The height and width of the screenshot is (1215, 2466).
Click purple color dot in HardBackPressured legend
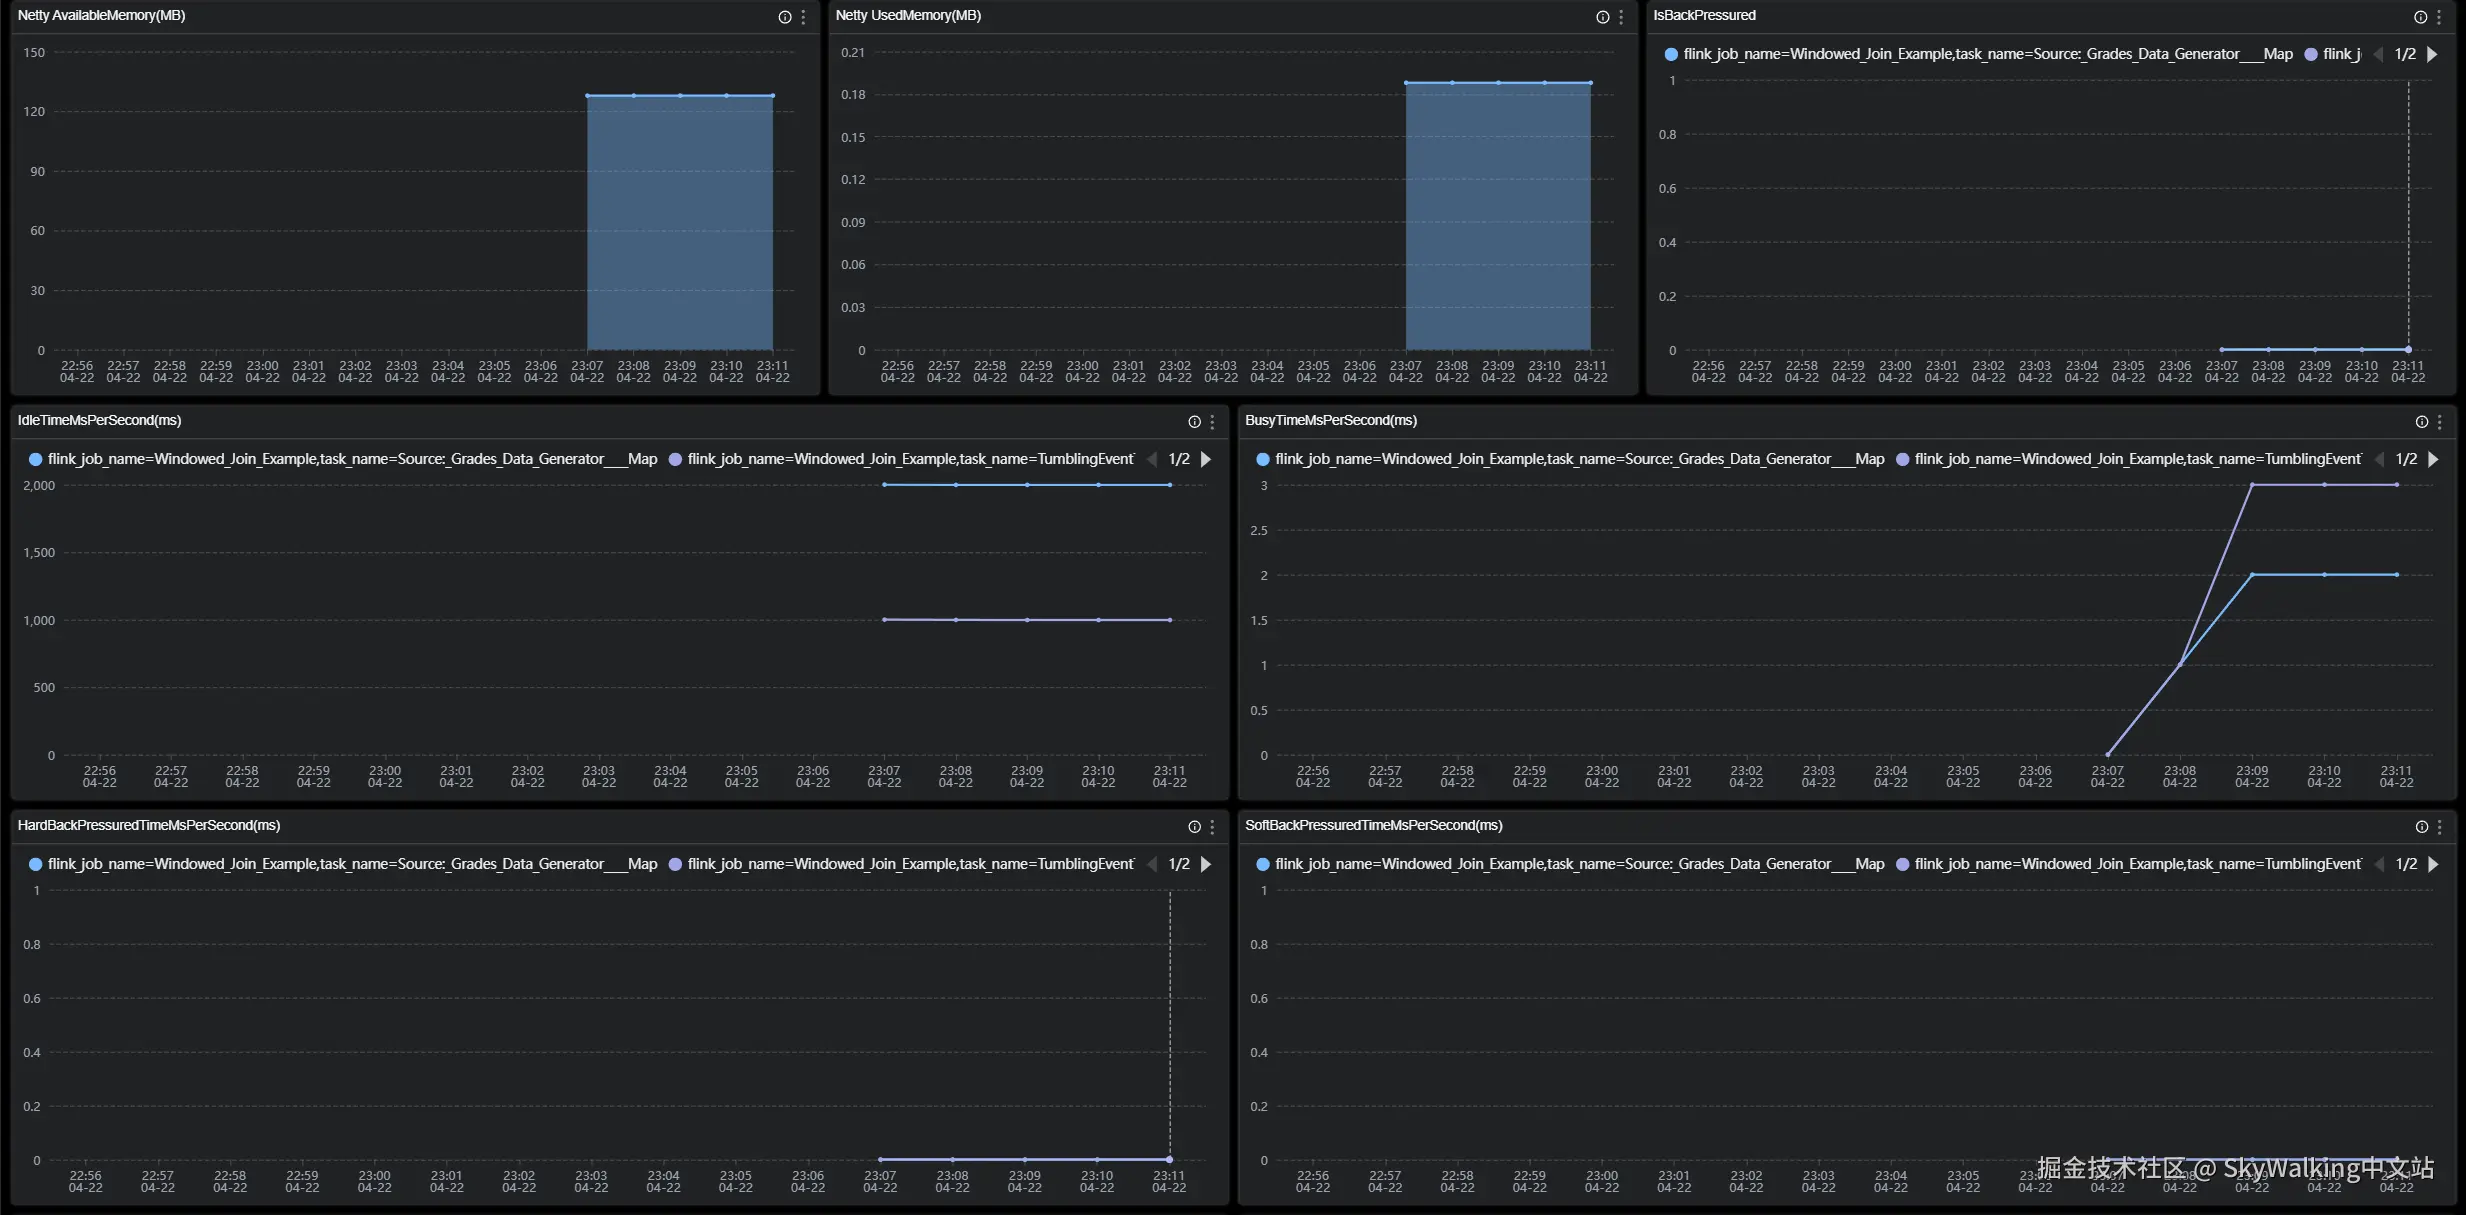675,864
